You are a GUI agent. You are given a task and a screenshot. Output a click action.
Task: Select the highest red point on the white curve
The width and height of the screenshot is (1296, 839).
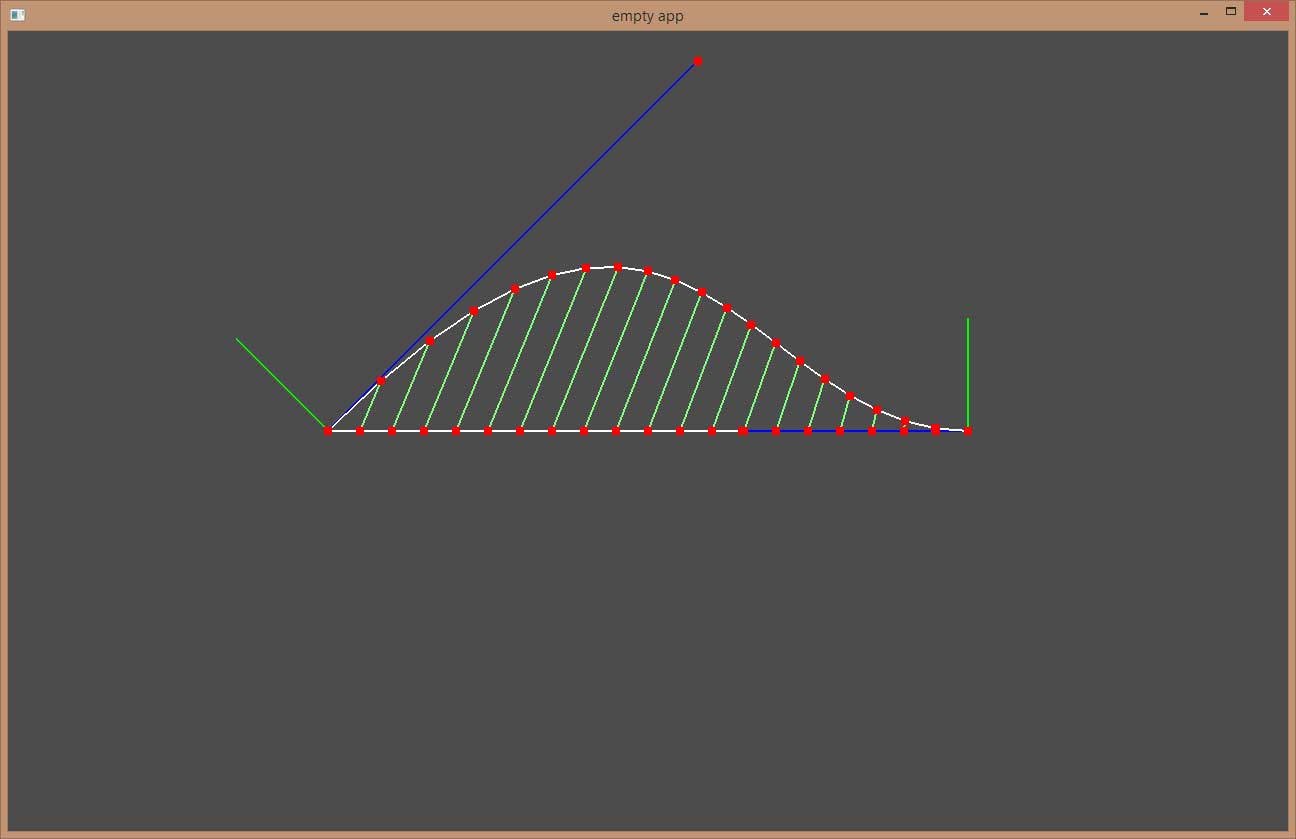click(618, 267)
